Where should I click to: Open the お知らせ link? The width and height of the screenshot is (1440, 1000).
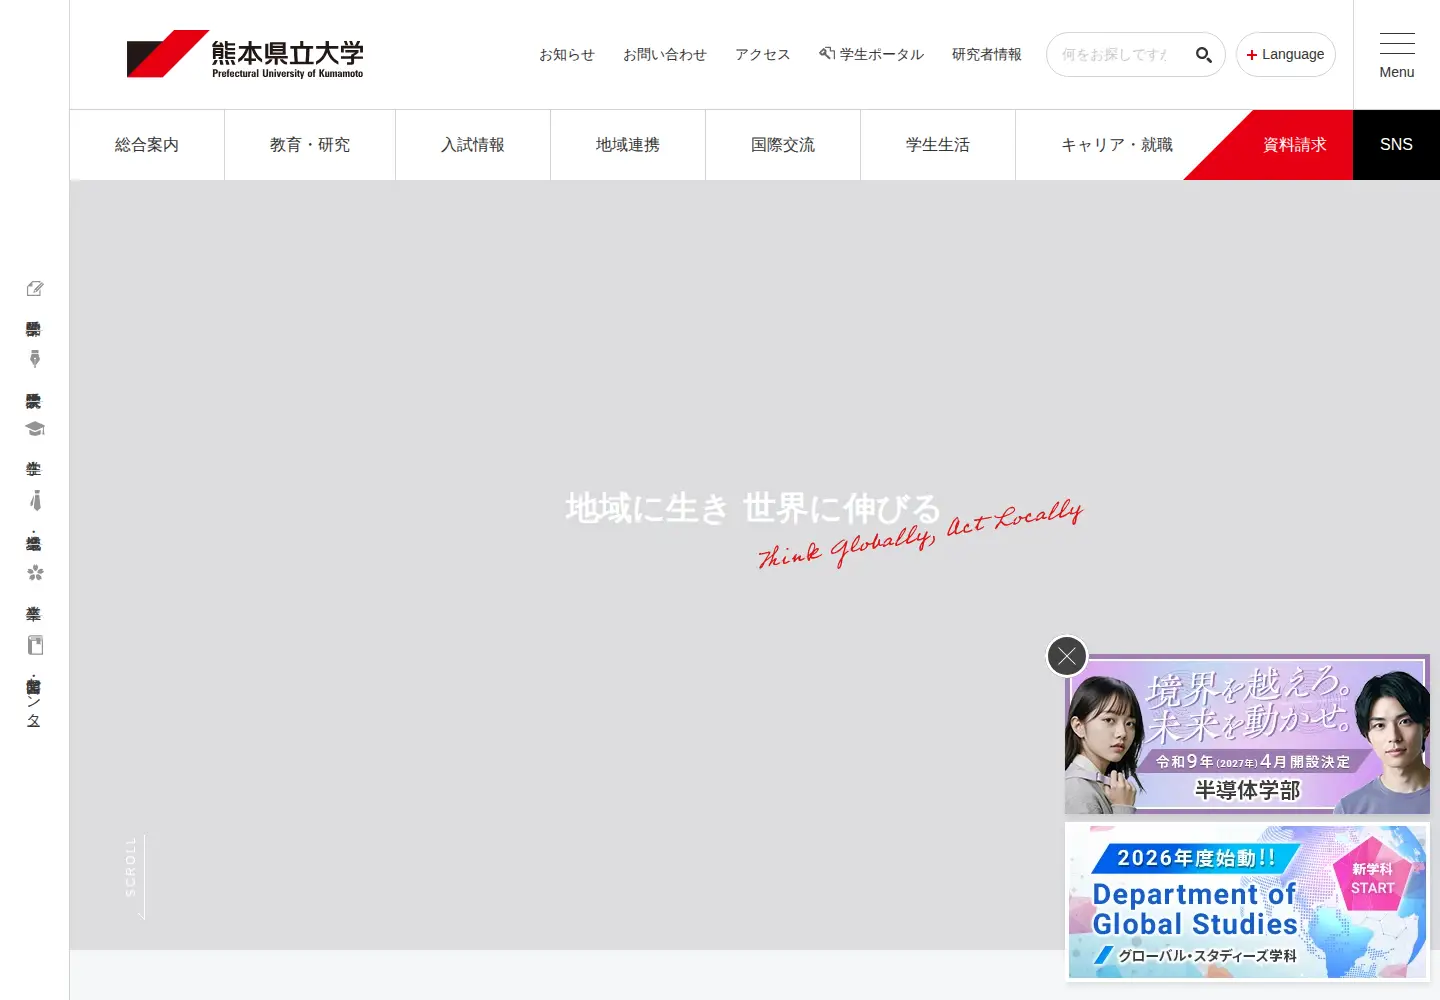567,55
